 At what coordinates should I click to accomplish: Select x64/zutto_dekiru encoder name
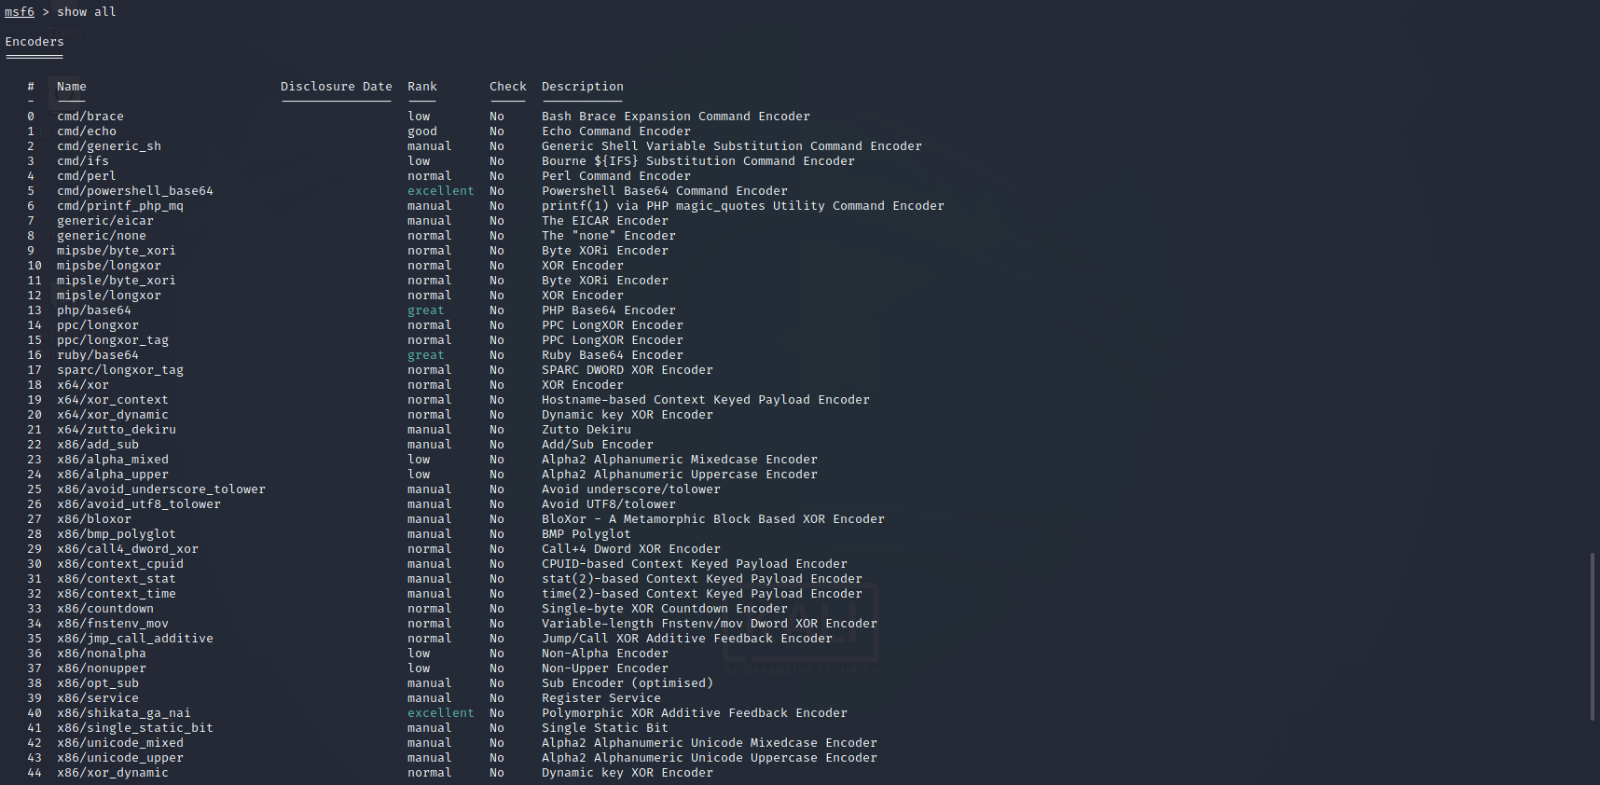click(116, 430)
